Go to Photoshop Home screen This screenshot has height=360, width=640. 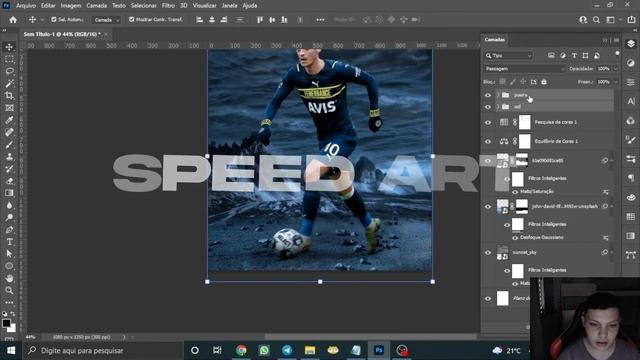pyautogui.click(x=13, y=20)
